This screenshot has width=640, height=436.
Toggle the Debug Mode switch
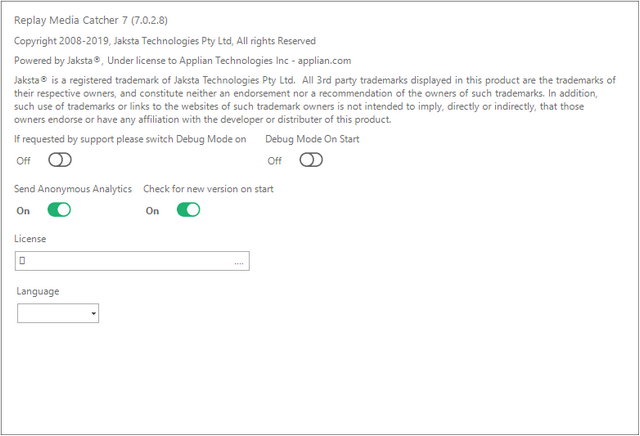60,160
